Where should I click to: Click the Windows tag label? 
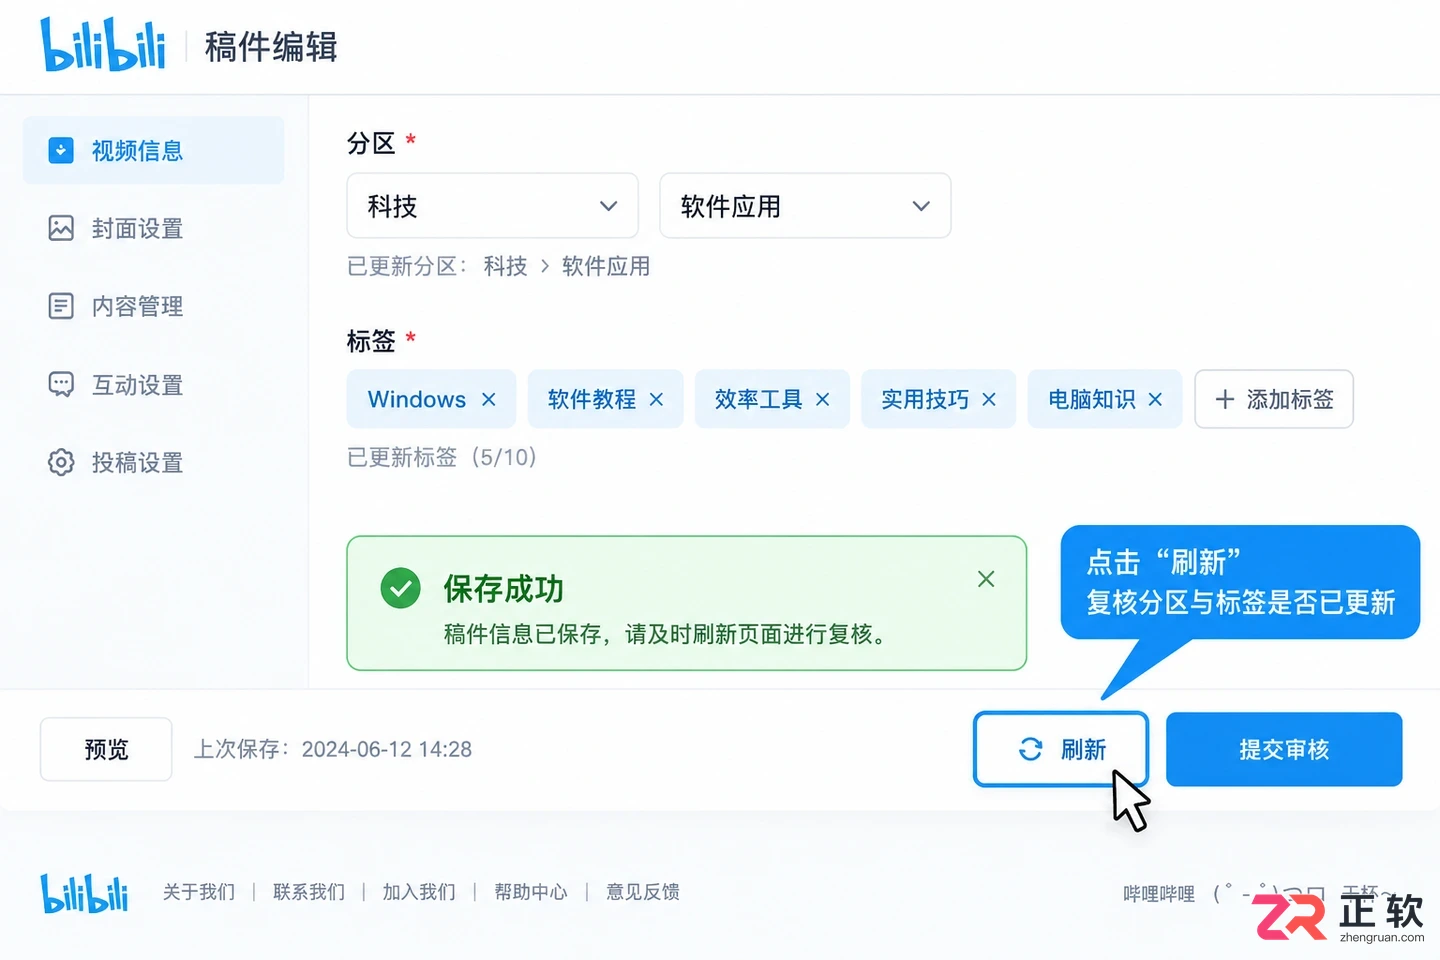pyautogui.click(x=417, y=399)
